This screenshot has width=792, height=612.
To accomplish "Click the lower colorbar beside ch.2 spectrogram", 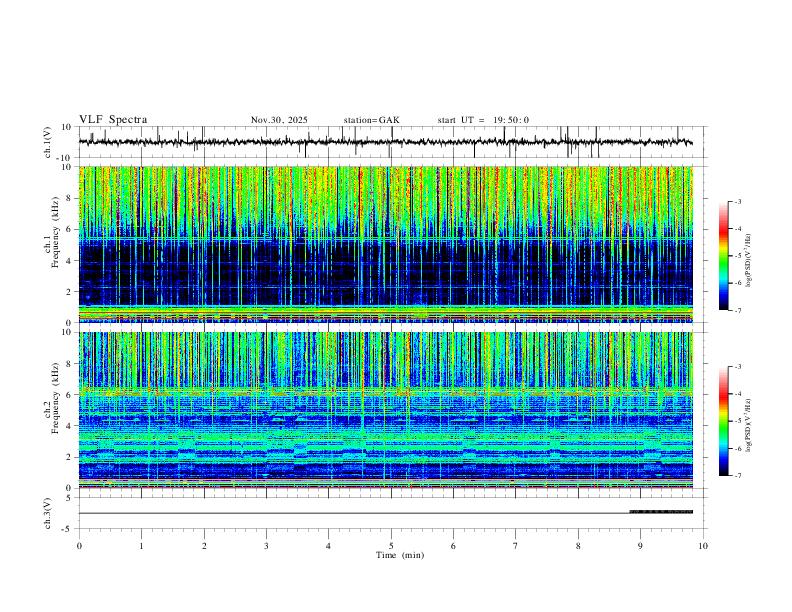I will coord(723,421).
